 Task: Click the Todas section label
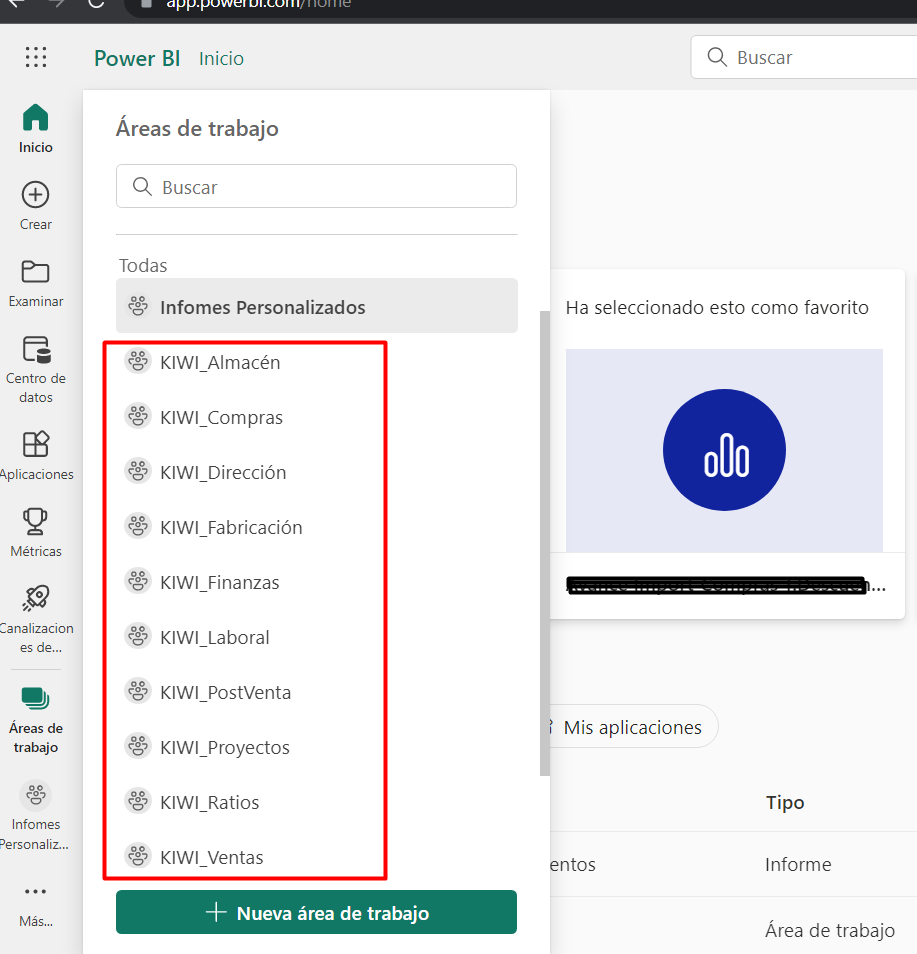[x=143, y=265]
